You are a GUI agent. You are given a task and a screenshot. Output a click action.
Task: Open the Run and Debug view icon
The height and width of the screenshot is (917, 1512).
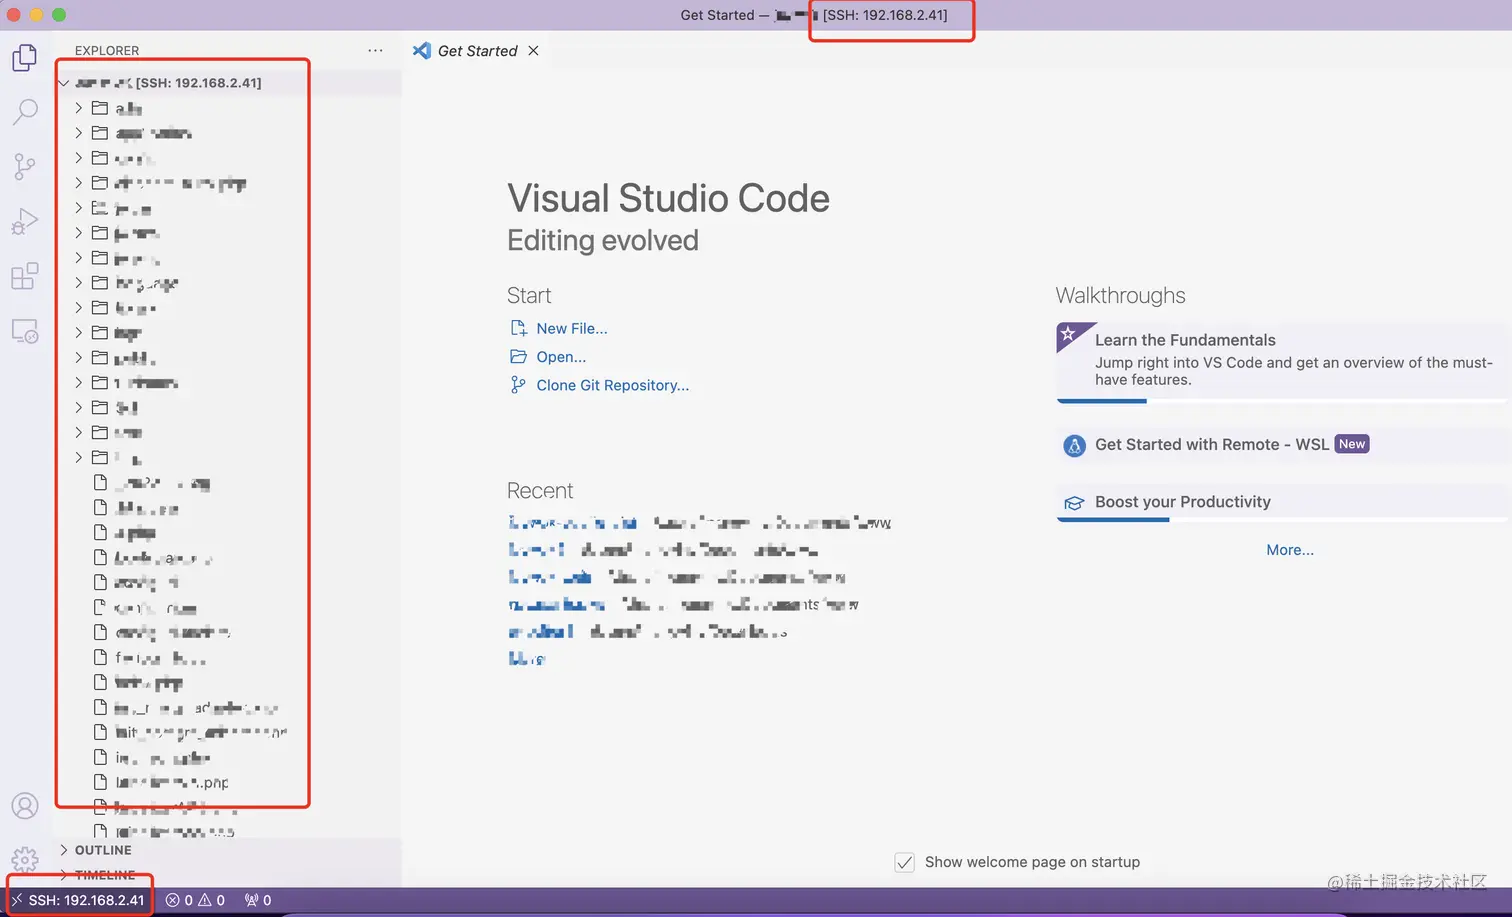[25, 221]
